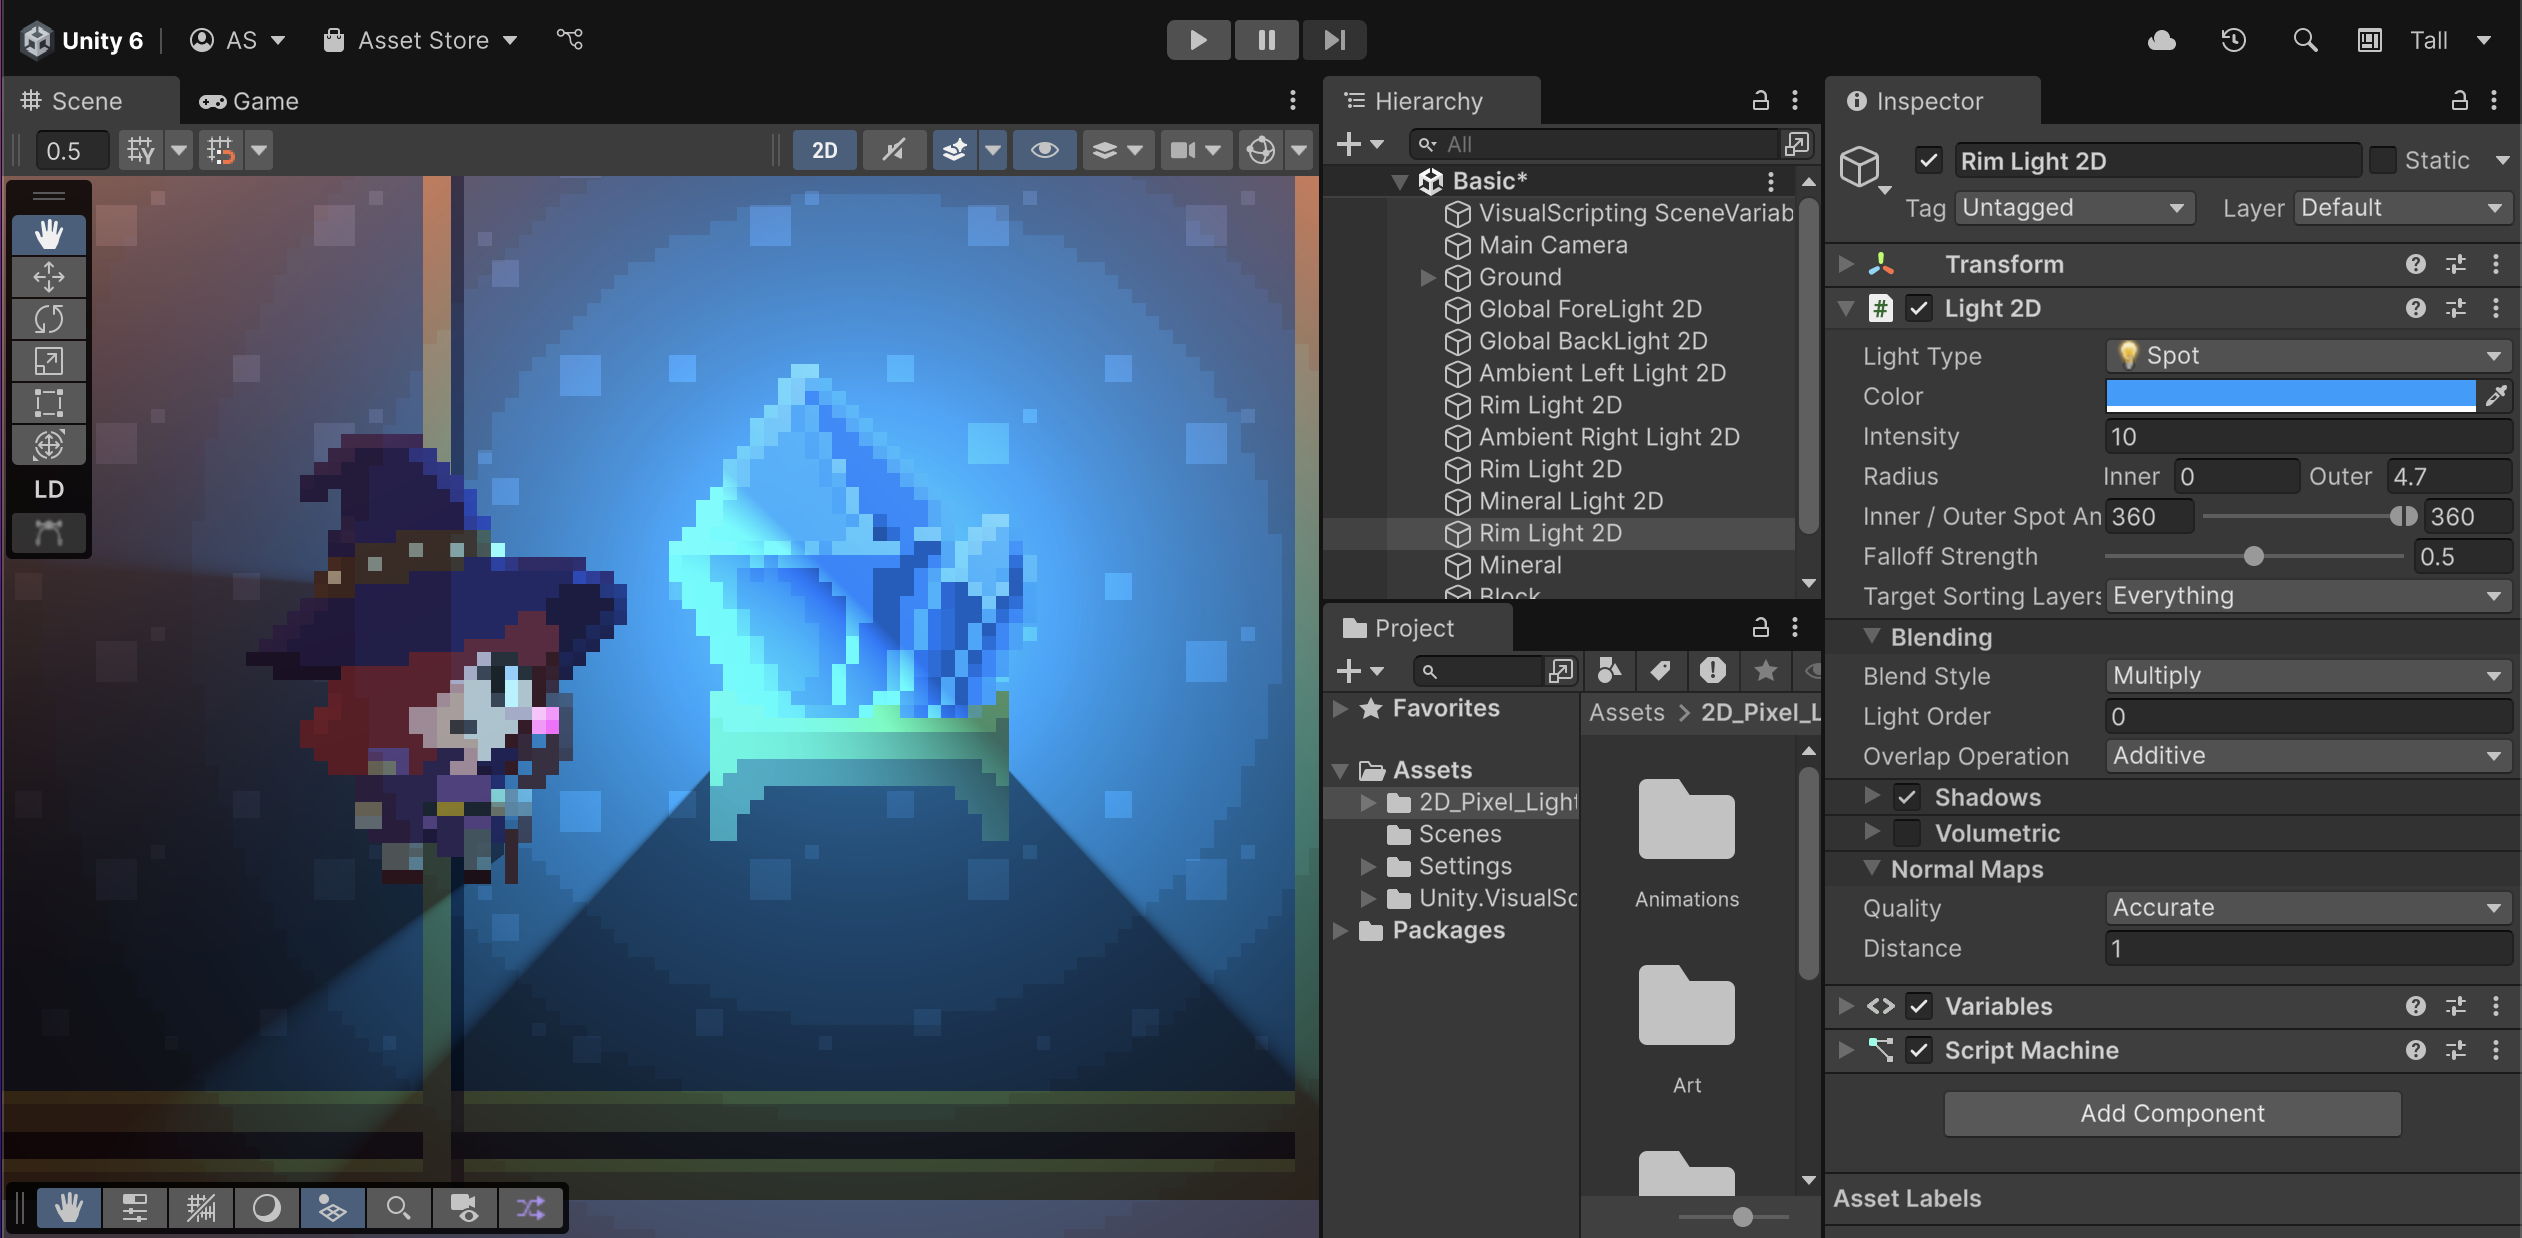Open the Light Type dropdown
The width and height of the screenshot is (2522, 1238).
coord(2308,356)
